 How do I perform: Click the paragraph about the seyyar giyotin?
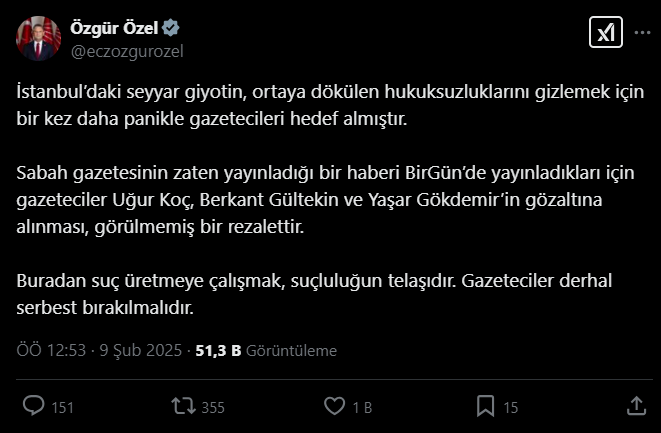click(330, 105)
